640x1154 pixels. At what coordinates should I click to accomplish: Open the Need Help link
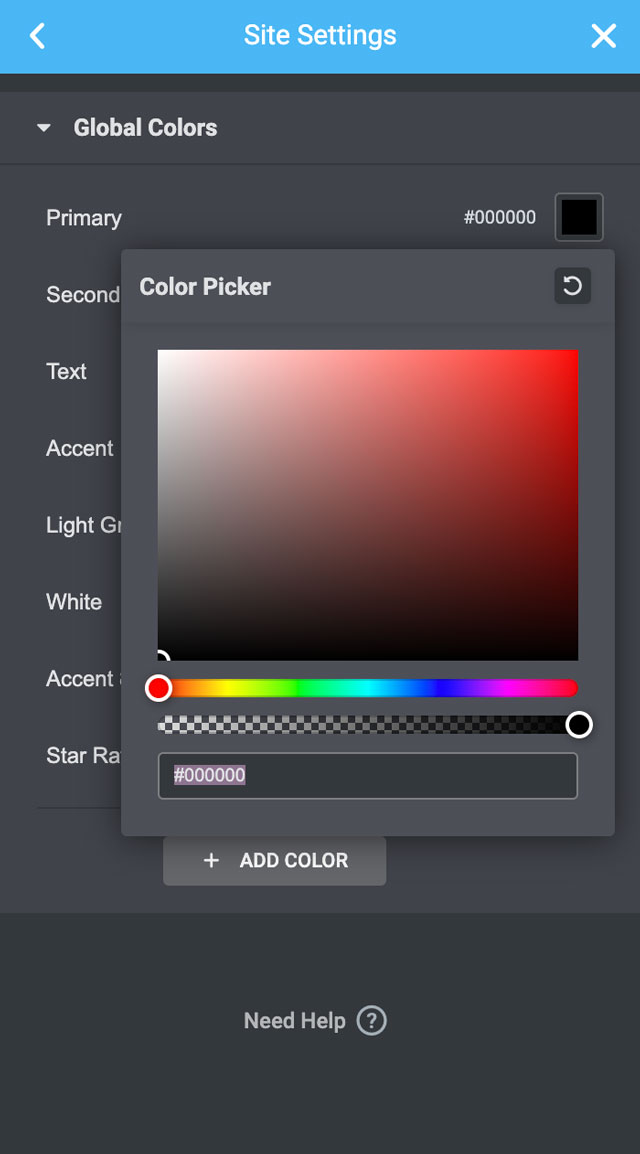point(294,1021)
